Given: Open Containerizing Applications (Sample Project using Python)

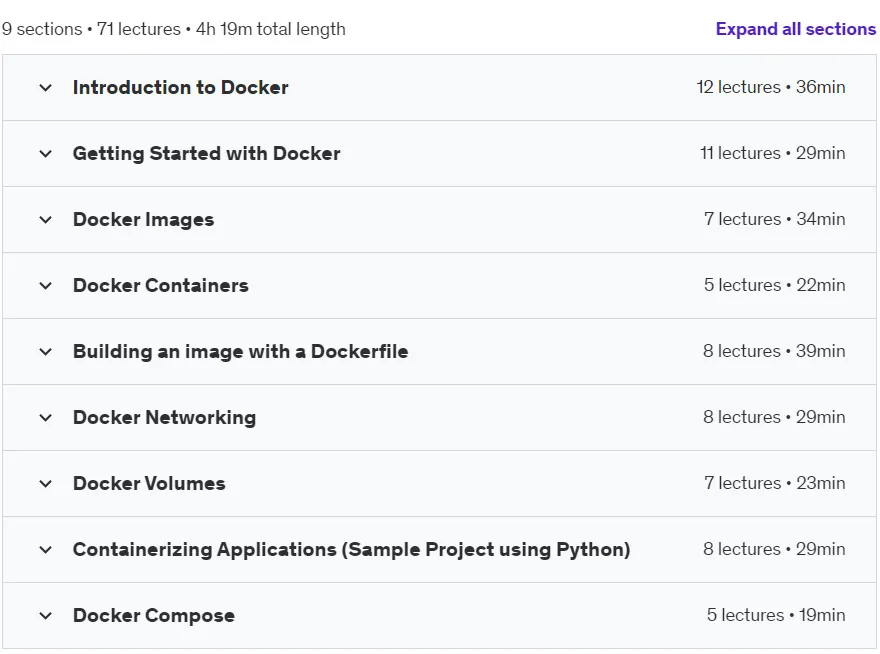Looking at the screenshot, I should [352, 550].
